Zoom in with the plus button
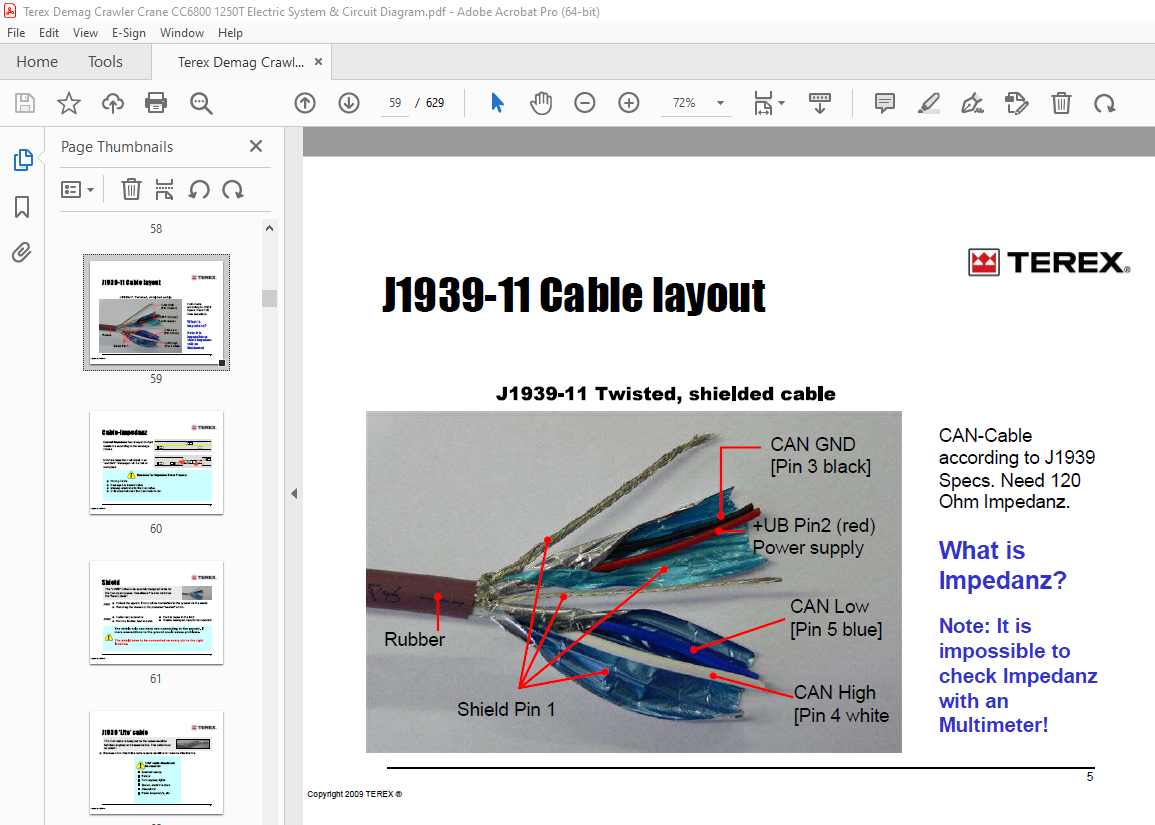Viewport: 1155px width, 825px height. (x=629, y=103)
